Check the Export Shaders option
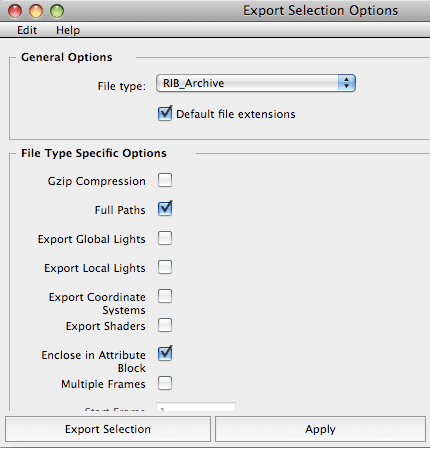Viewport: 430px width, 460px height. pyautogui.click(x=165, y=325)
